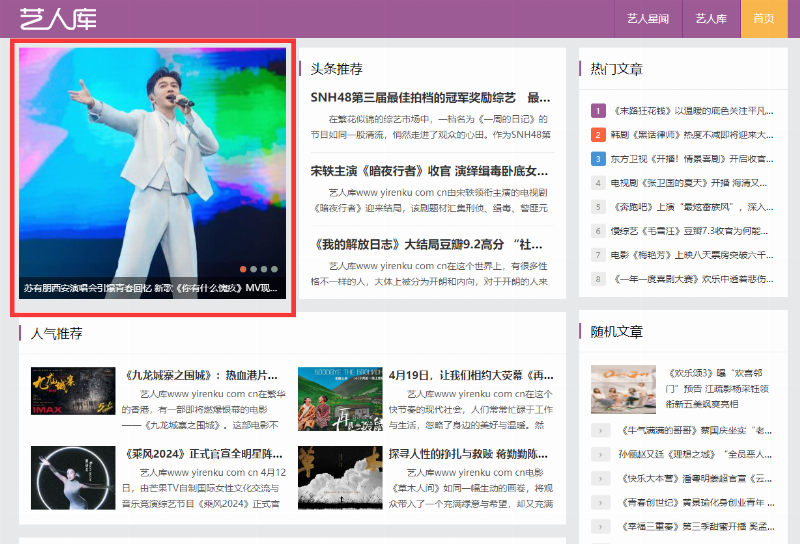Open hot article rank 3 东方卫视《开播!情景喜剧》
Screen dimensions: 800x544
[692, 159]
